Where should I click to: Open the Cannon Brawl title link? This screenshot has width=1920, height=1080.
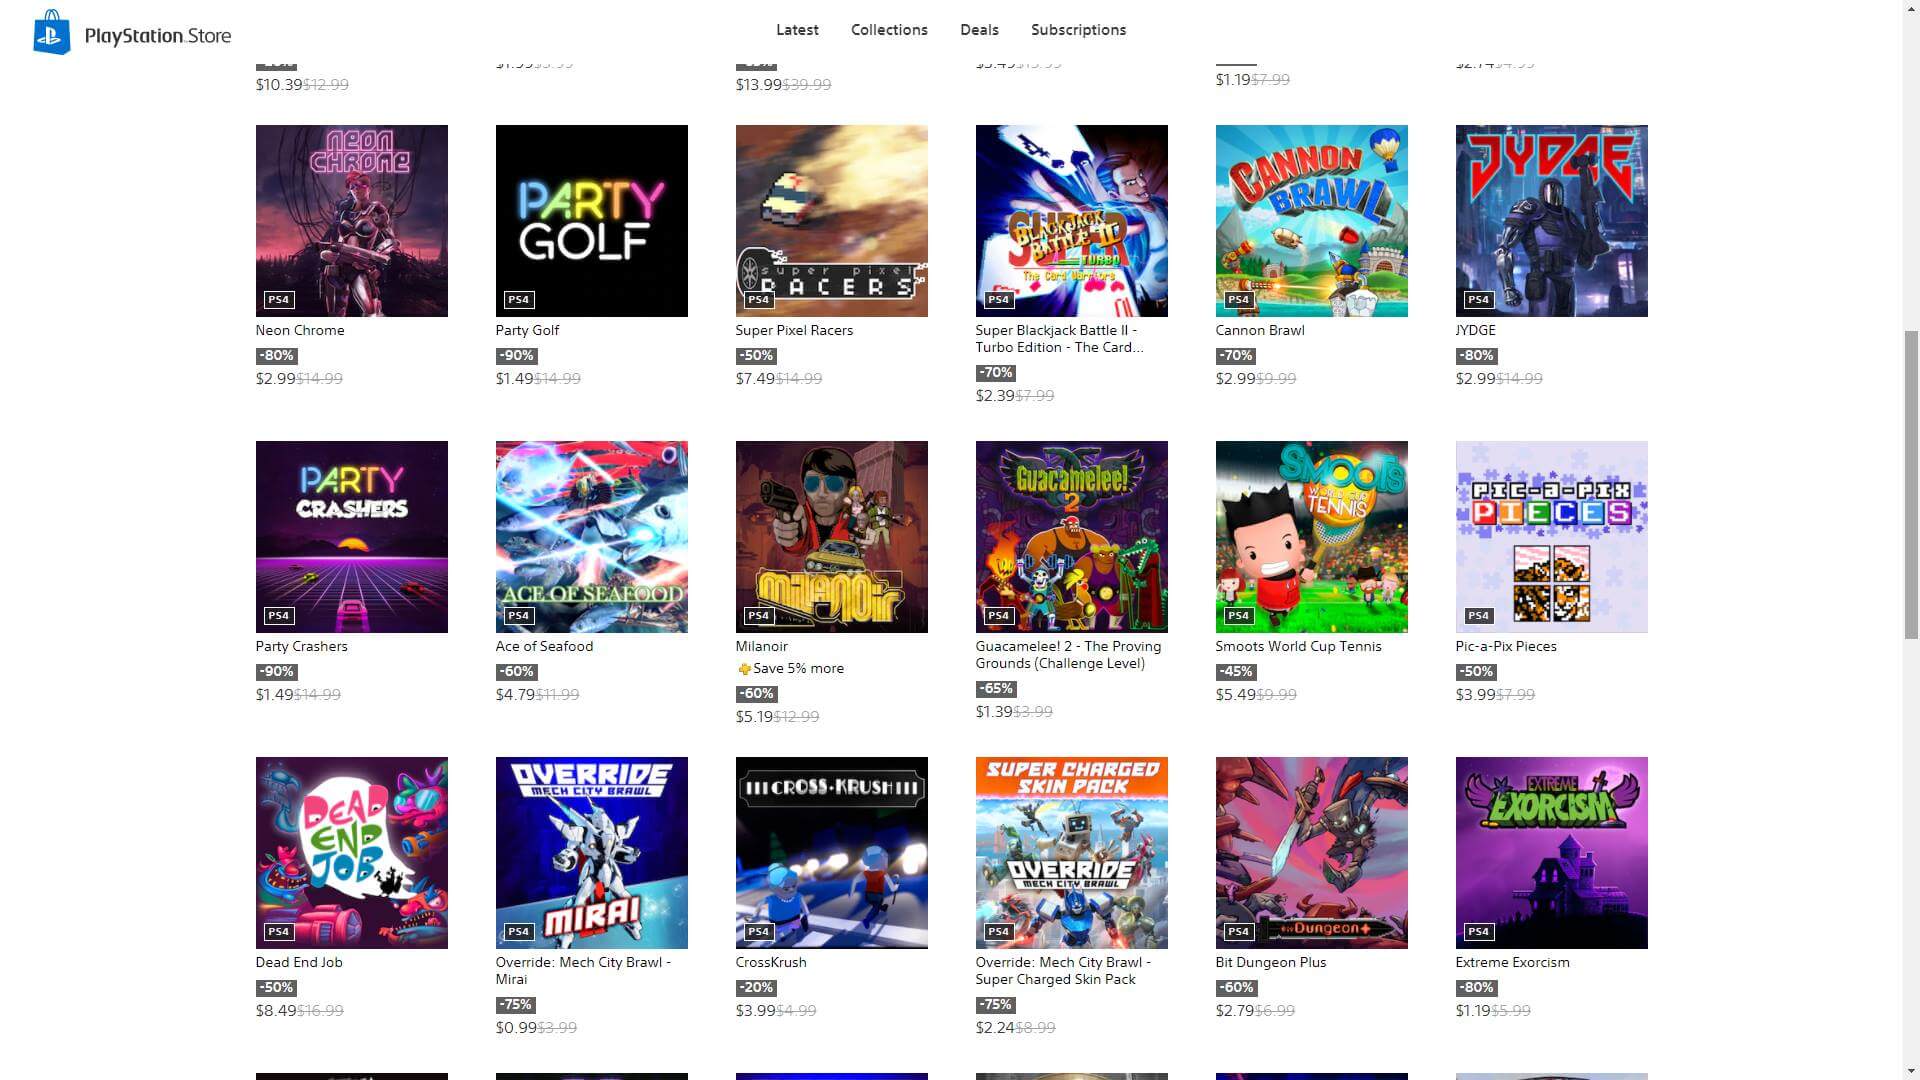(1260, 330)
